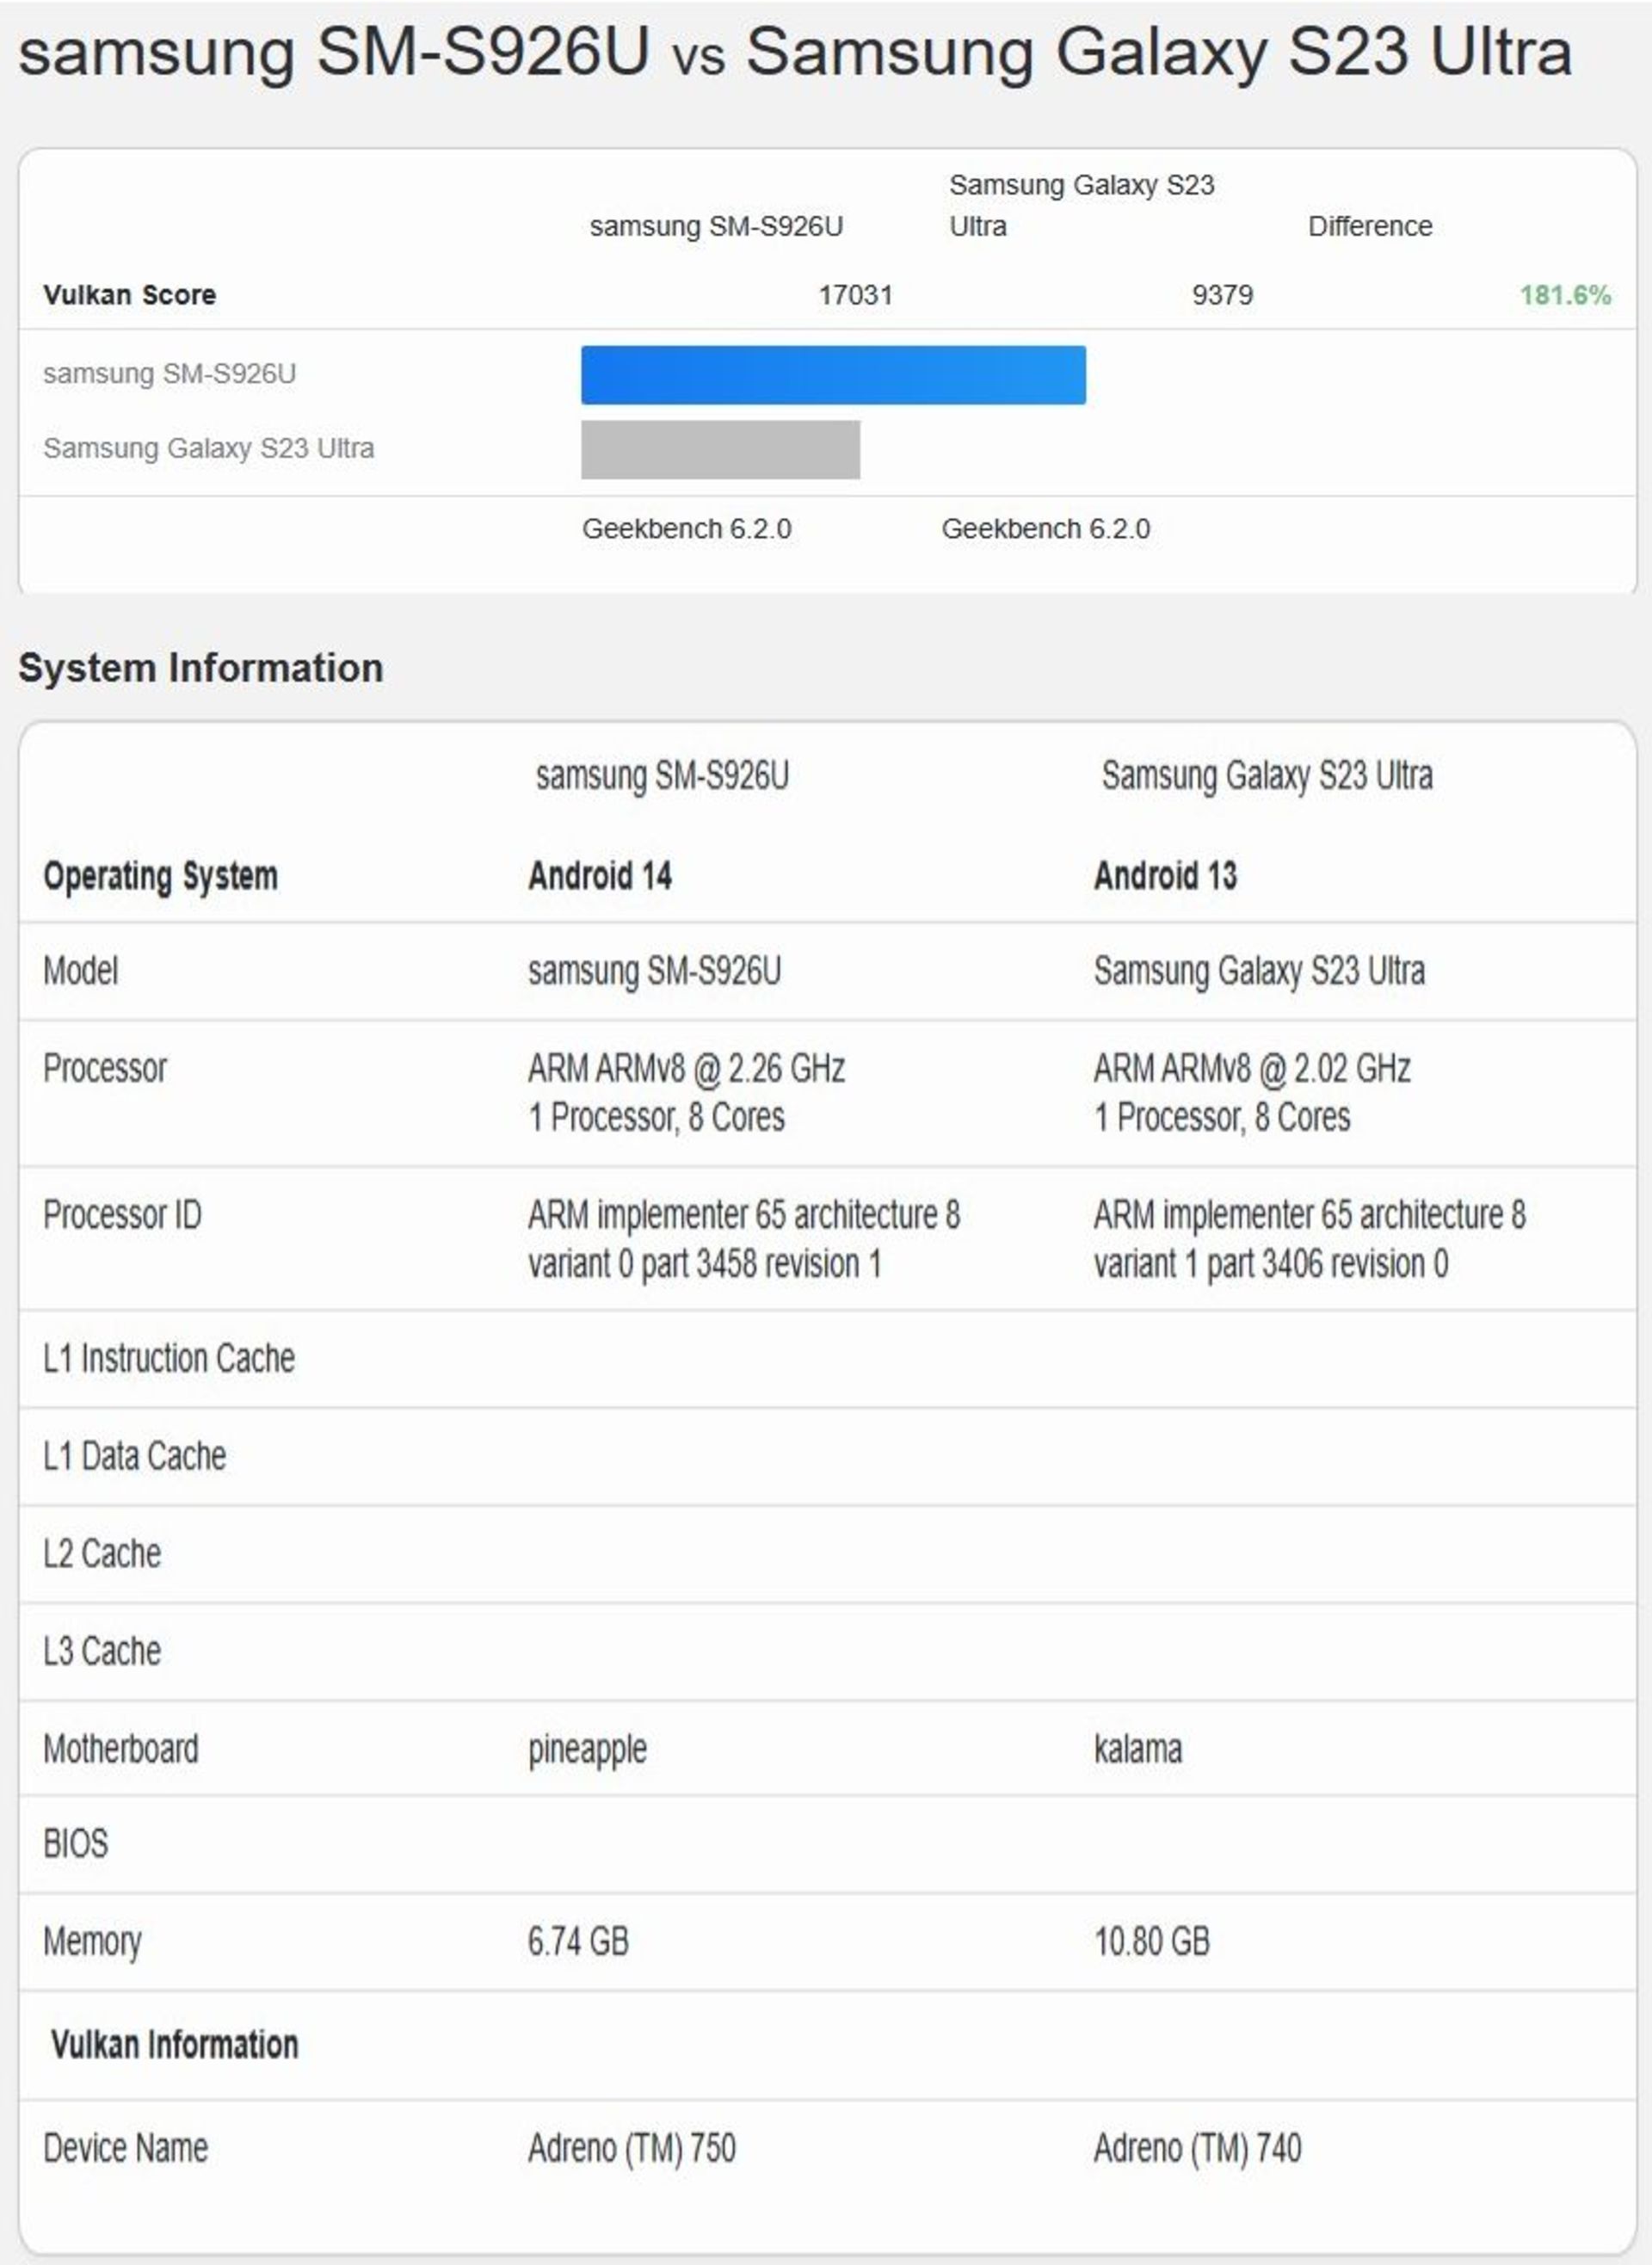This screenshot has height=2265, width=1652.
Task: Click the 'L1 Instruction Cache' row label
Action: coord(169,1358)
